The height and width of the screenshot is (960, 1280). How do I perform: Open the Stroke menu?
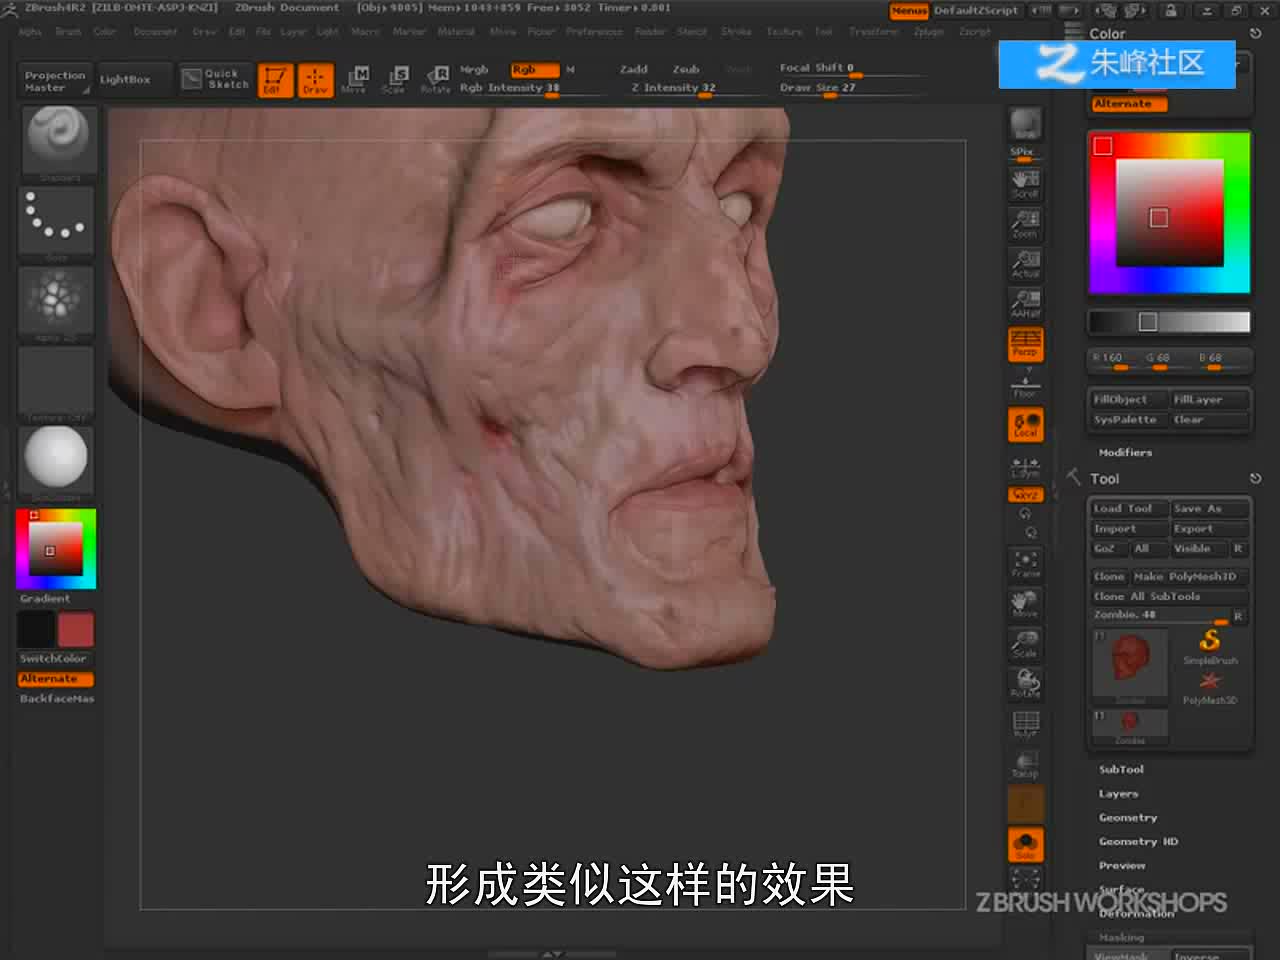point(736,32)
